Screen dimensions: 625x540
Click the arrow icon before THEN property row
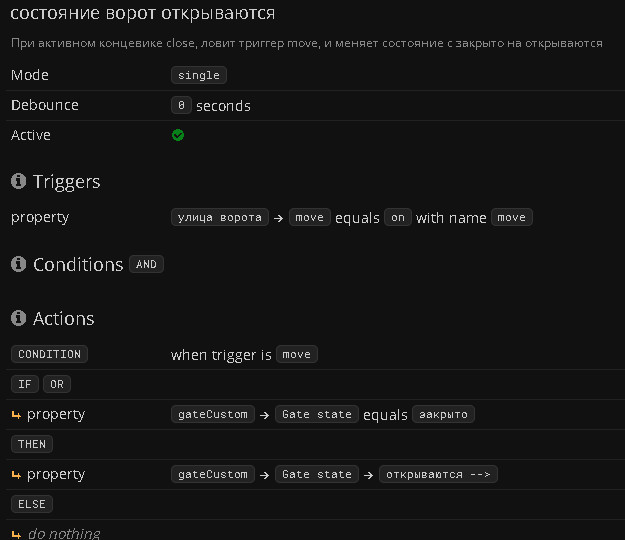coord(16,474)
